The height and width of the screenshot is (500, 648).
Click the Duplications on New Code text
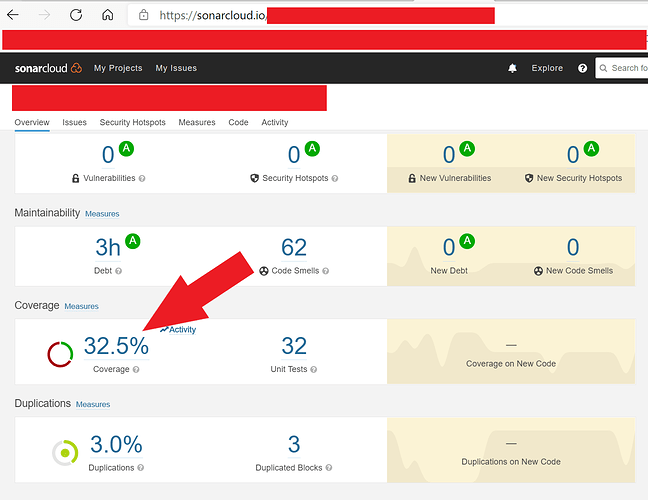pos(511,462)
